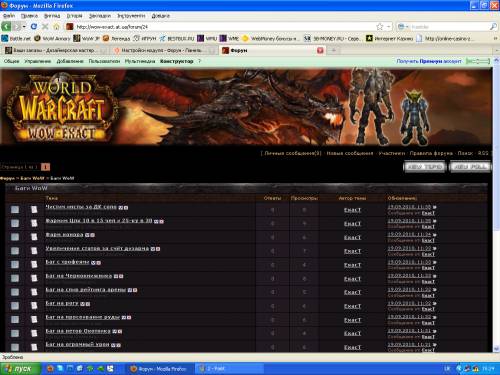Click the Stop loading icon

(45, 26)
